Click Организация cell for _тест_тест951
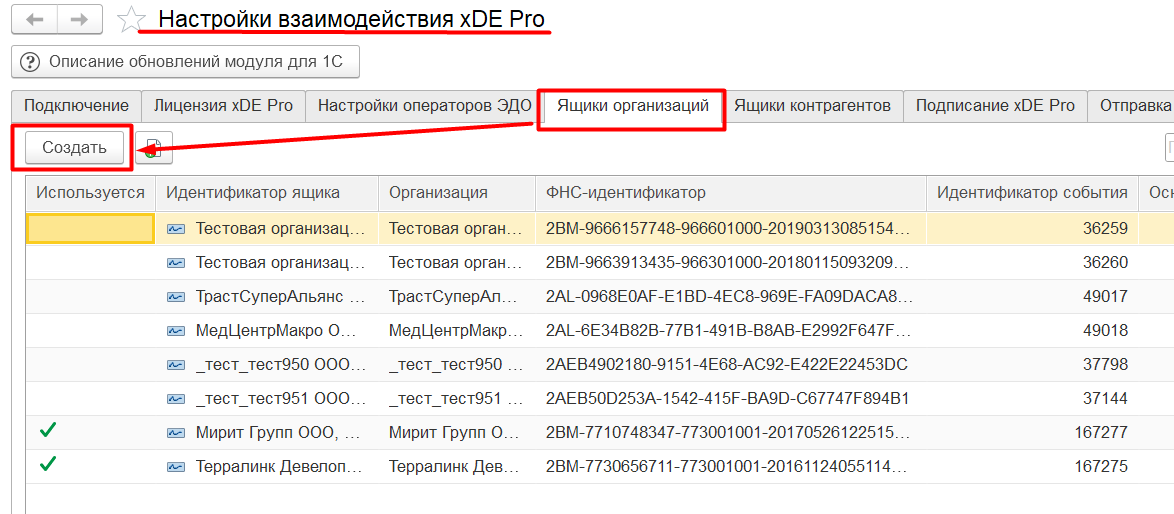This screenshot has height=514, width=1174. (x=457, y=399)
